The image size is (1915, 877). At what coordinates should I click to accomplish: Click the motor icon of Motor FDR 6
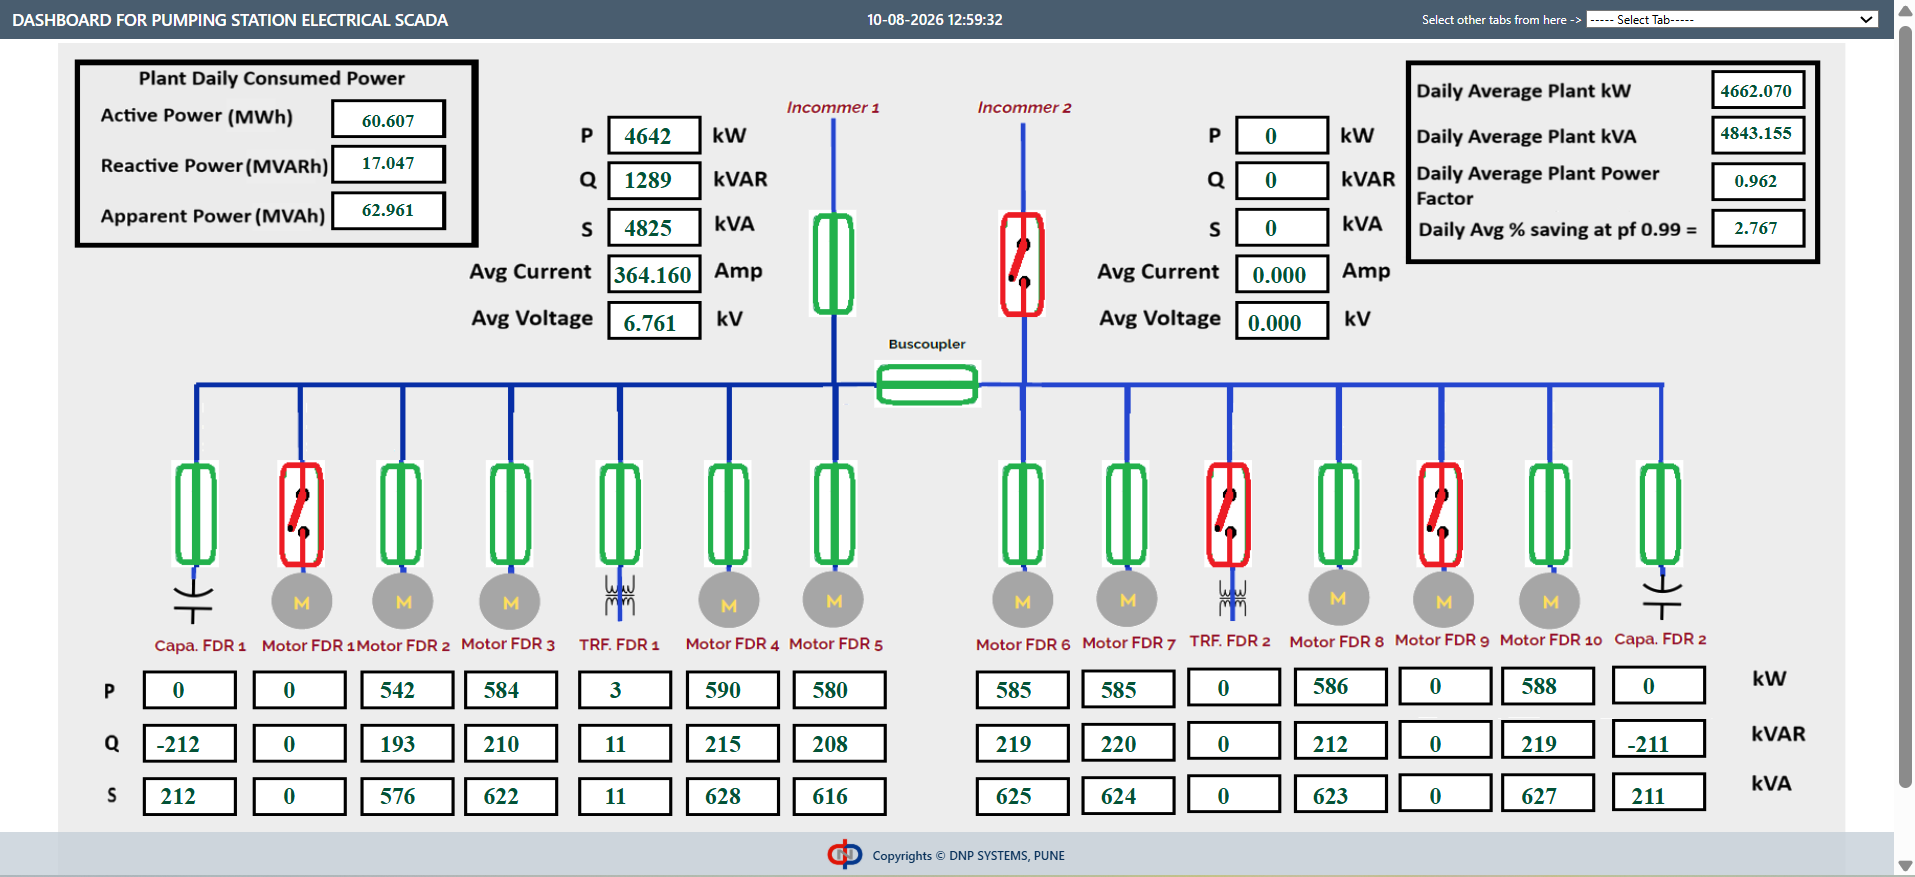1023,601
